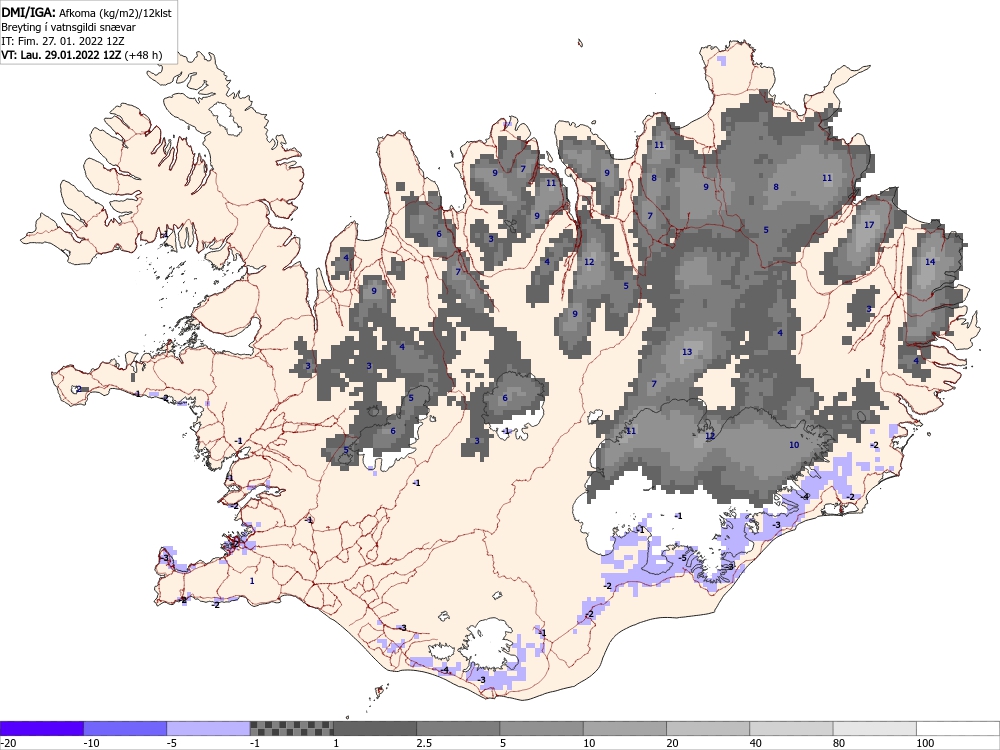
Task: Click the near-white 80 to 100 legend swatch
Action: [x=874, y=728]
